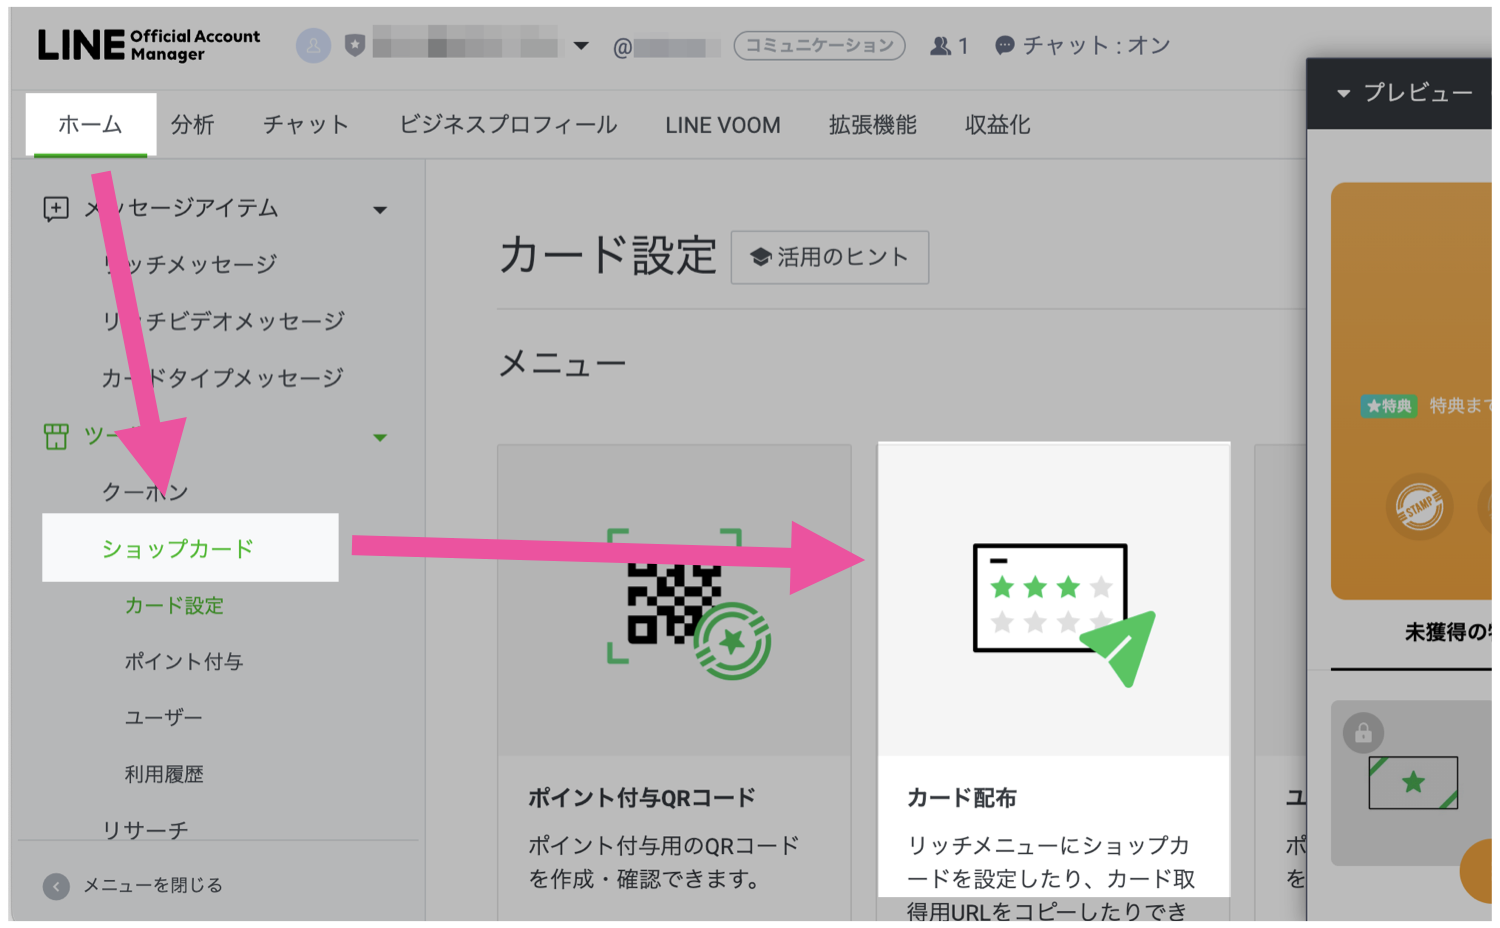Viewport: 1500px width, 928px height.
Task: Open the account name dropdown
Action: click(581, 45)
